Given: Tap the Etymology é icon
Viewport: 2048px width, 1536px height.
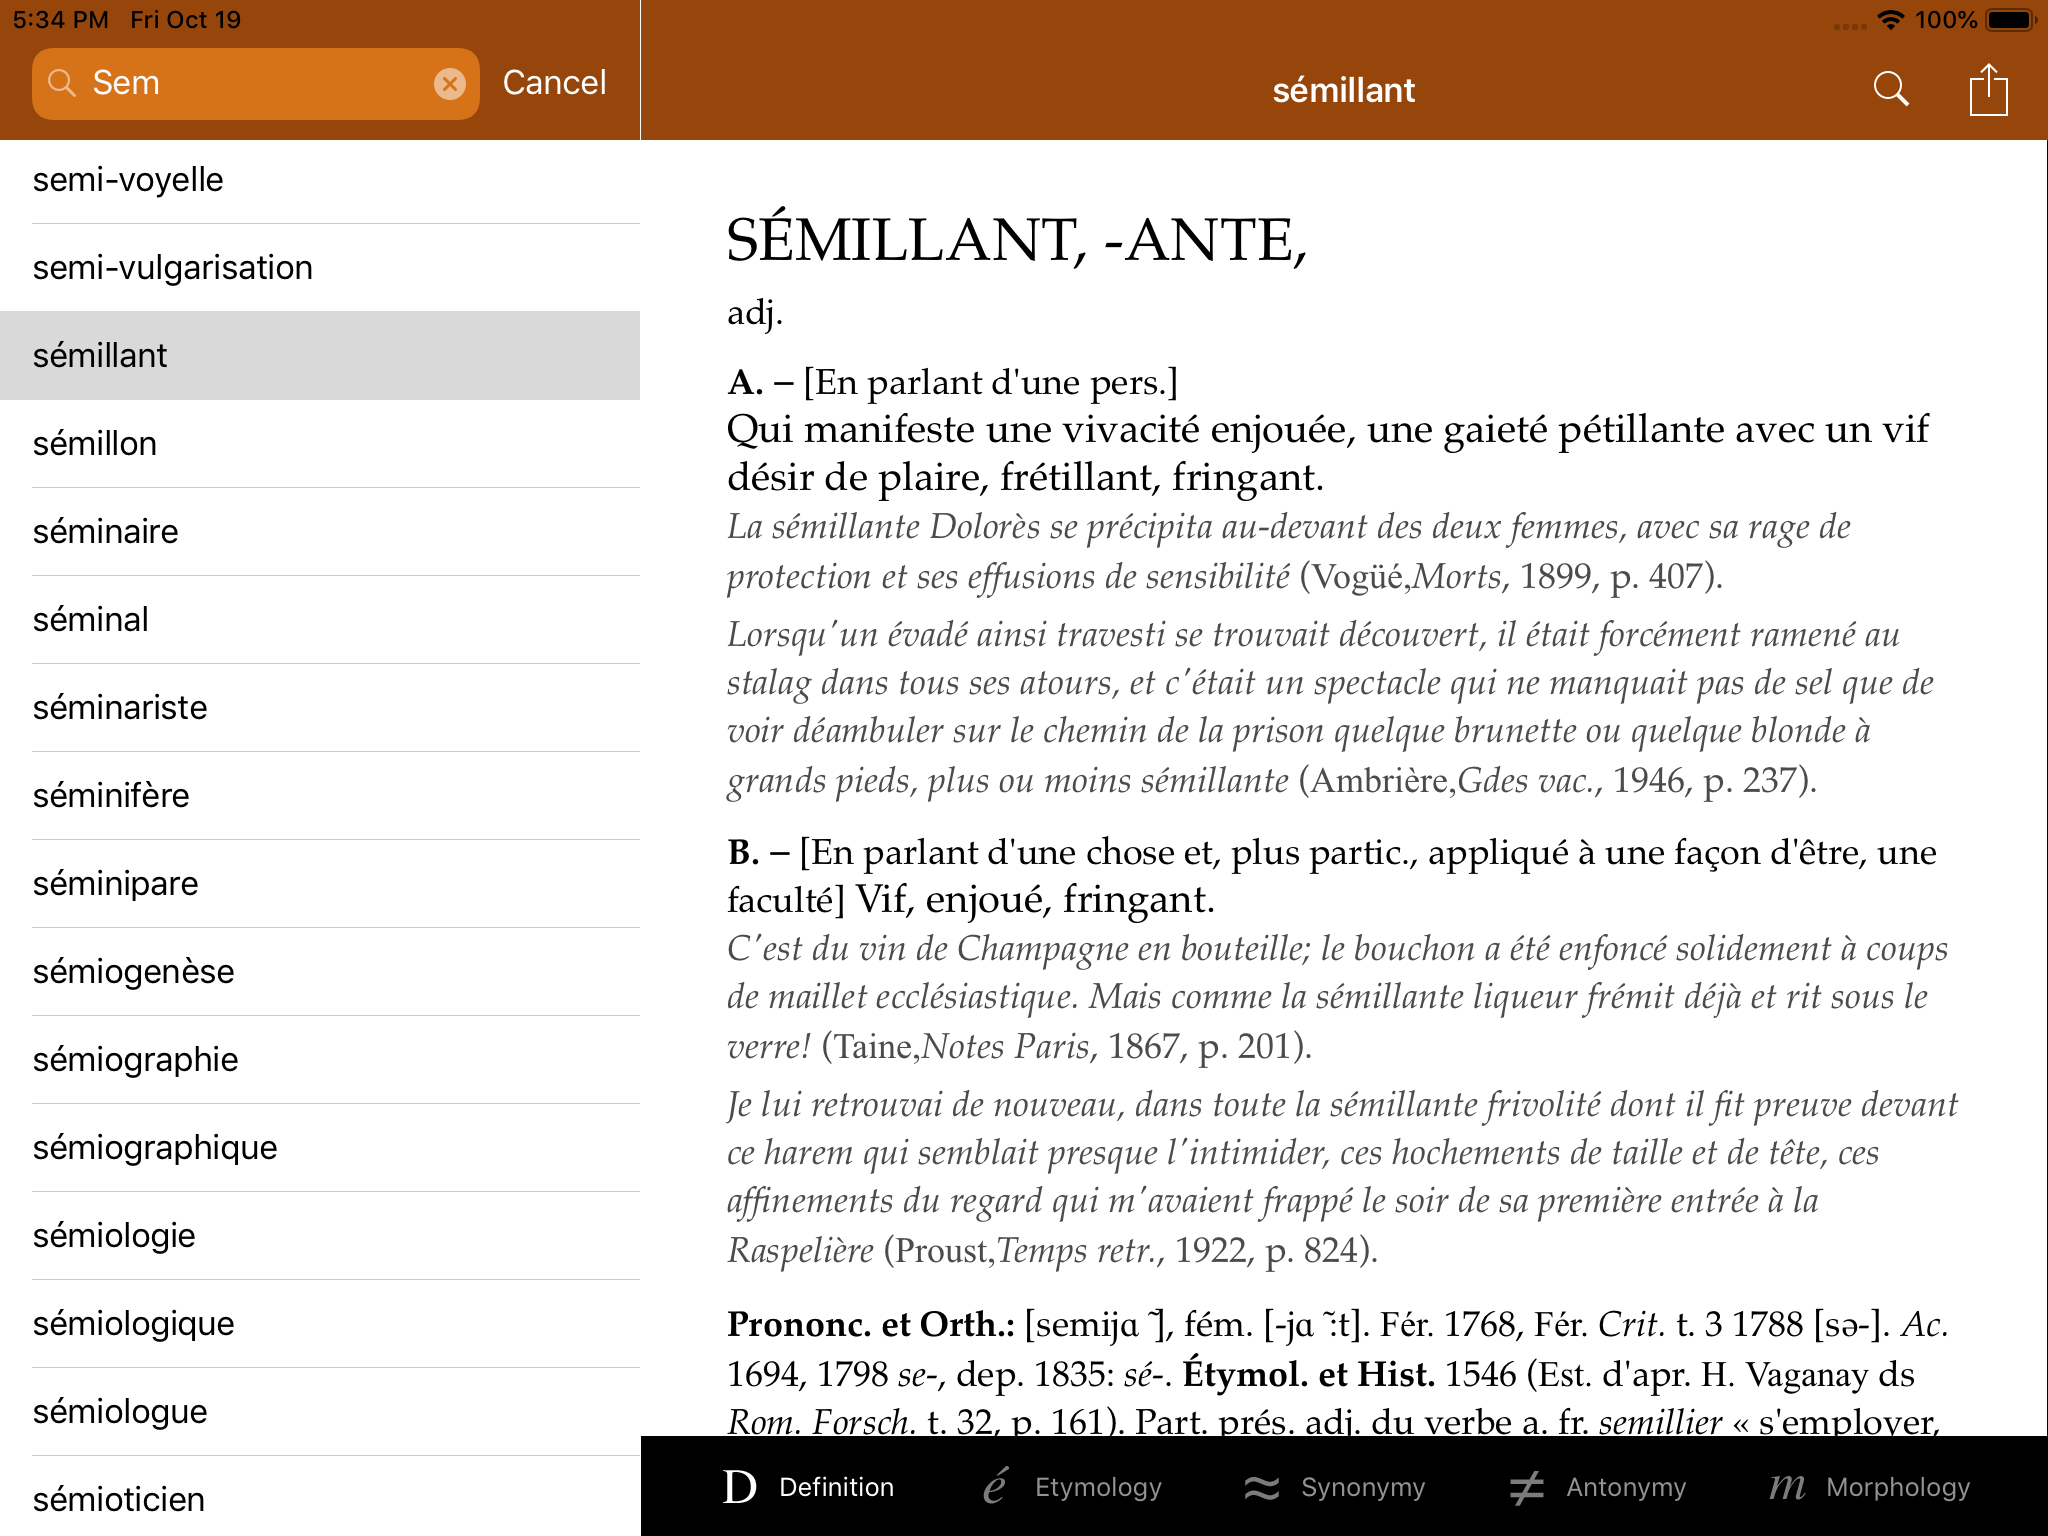Looking at the screenshot, I should click(994, 1487).
